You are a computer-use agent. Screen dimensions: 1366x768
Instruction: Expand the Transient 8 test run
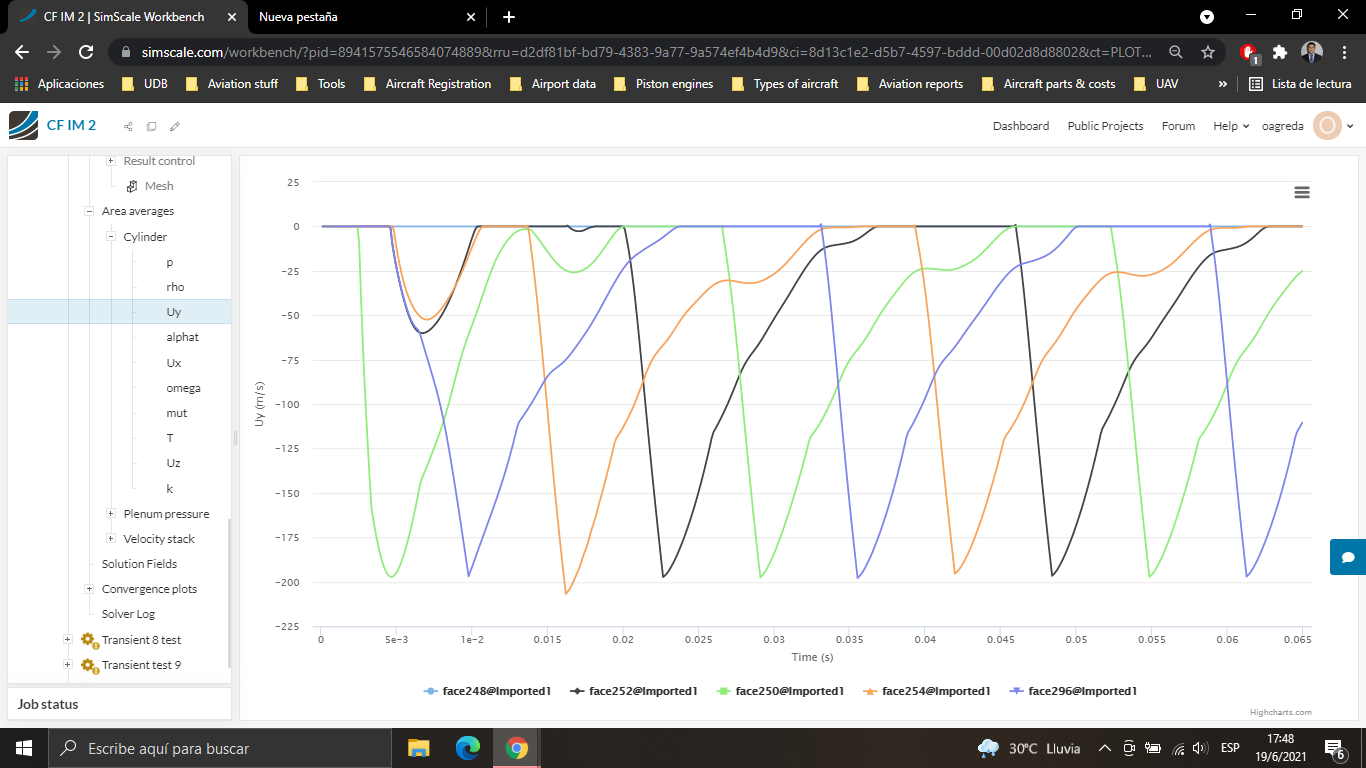click(68, 640)
